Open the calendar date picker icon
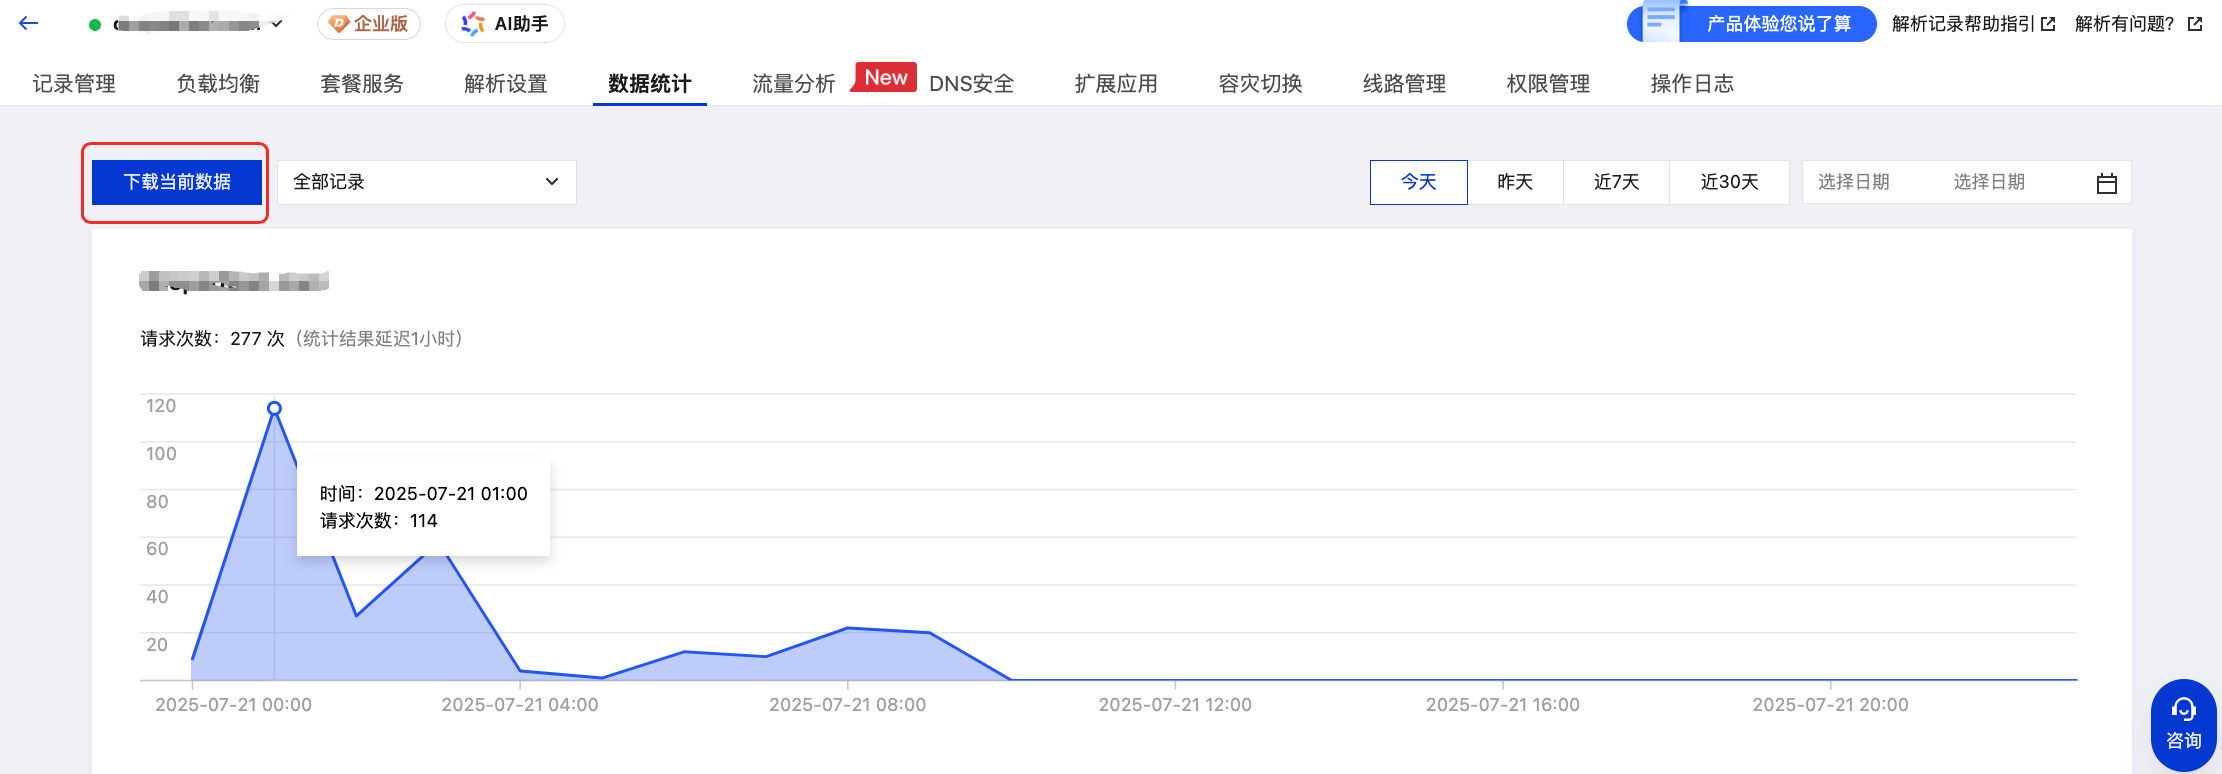 pyautogui.click(x=2106, y=183)
